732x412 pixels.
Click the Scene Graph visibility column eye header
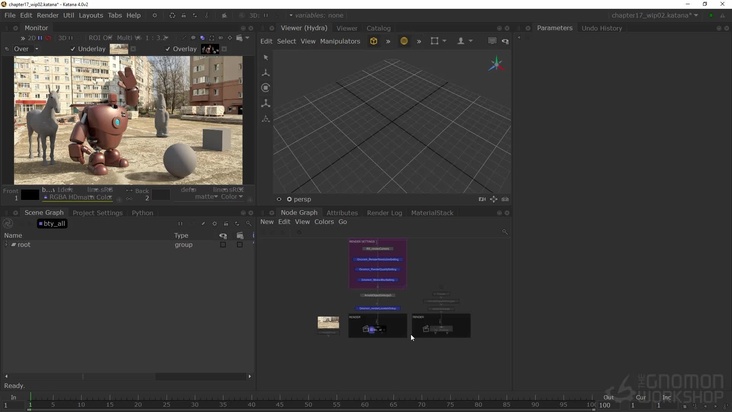(223, 235)
